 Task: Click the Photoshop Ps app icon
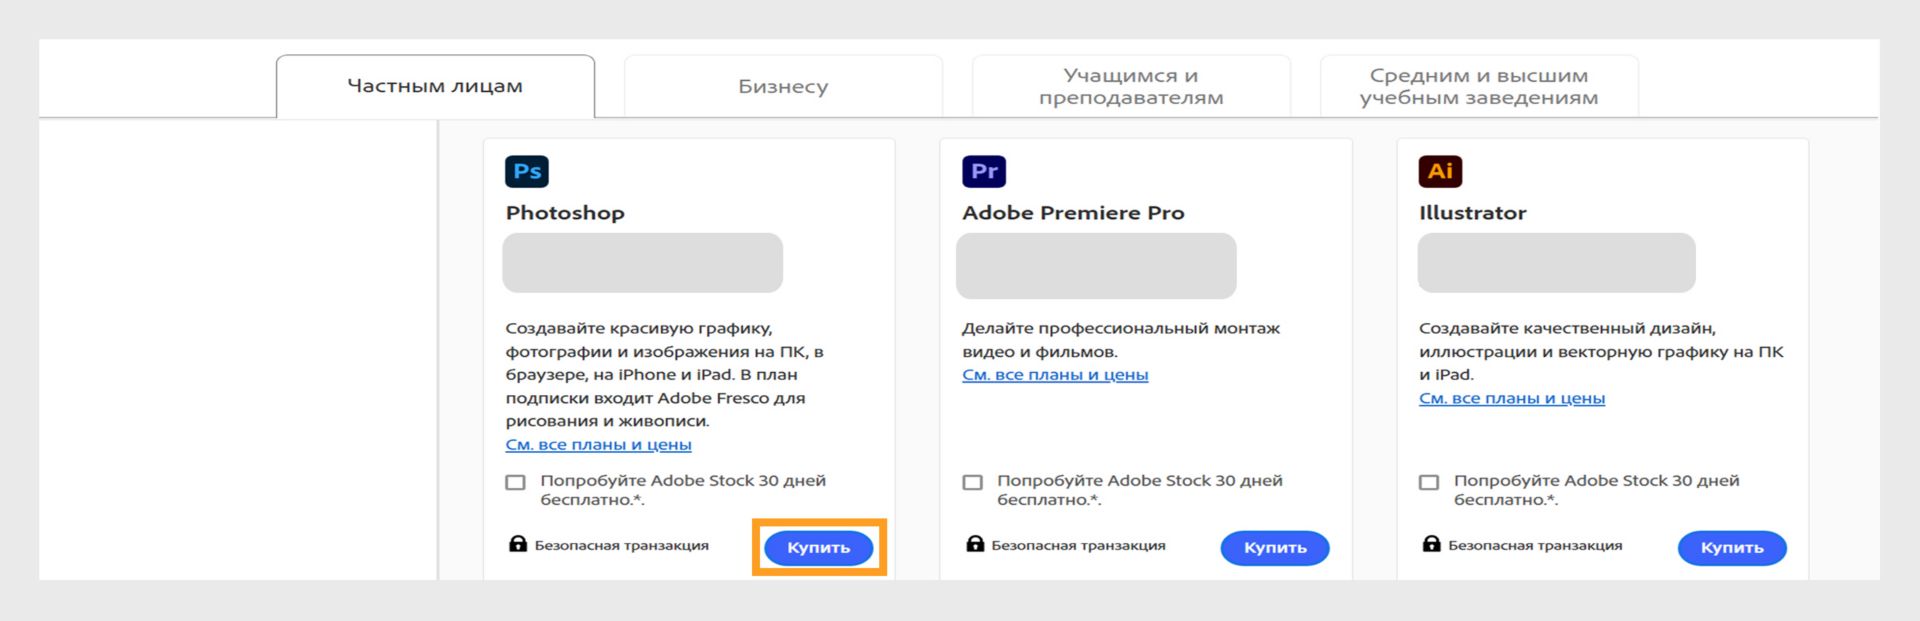point(527,172)
